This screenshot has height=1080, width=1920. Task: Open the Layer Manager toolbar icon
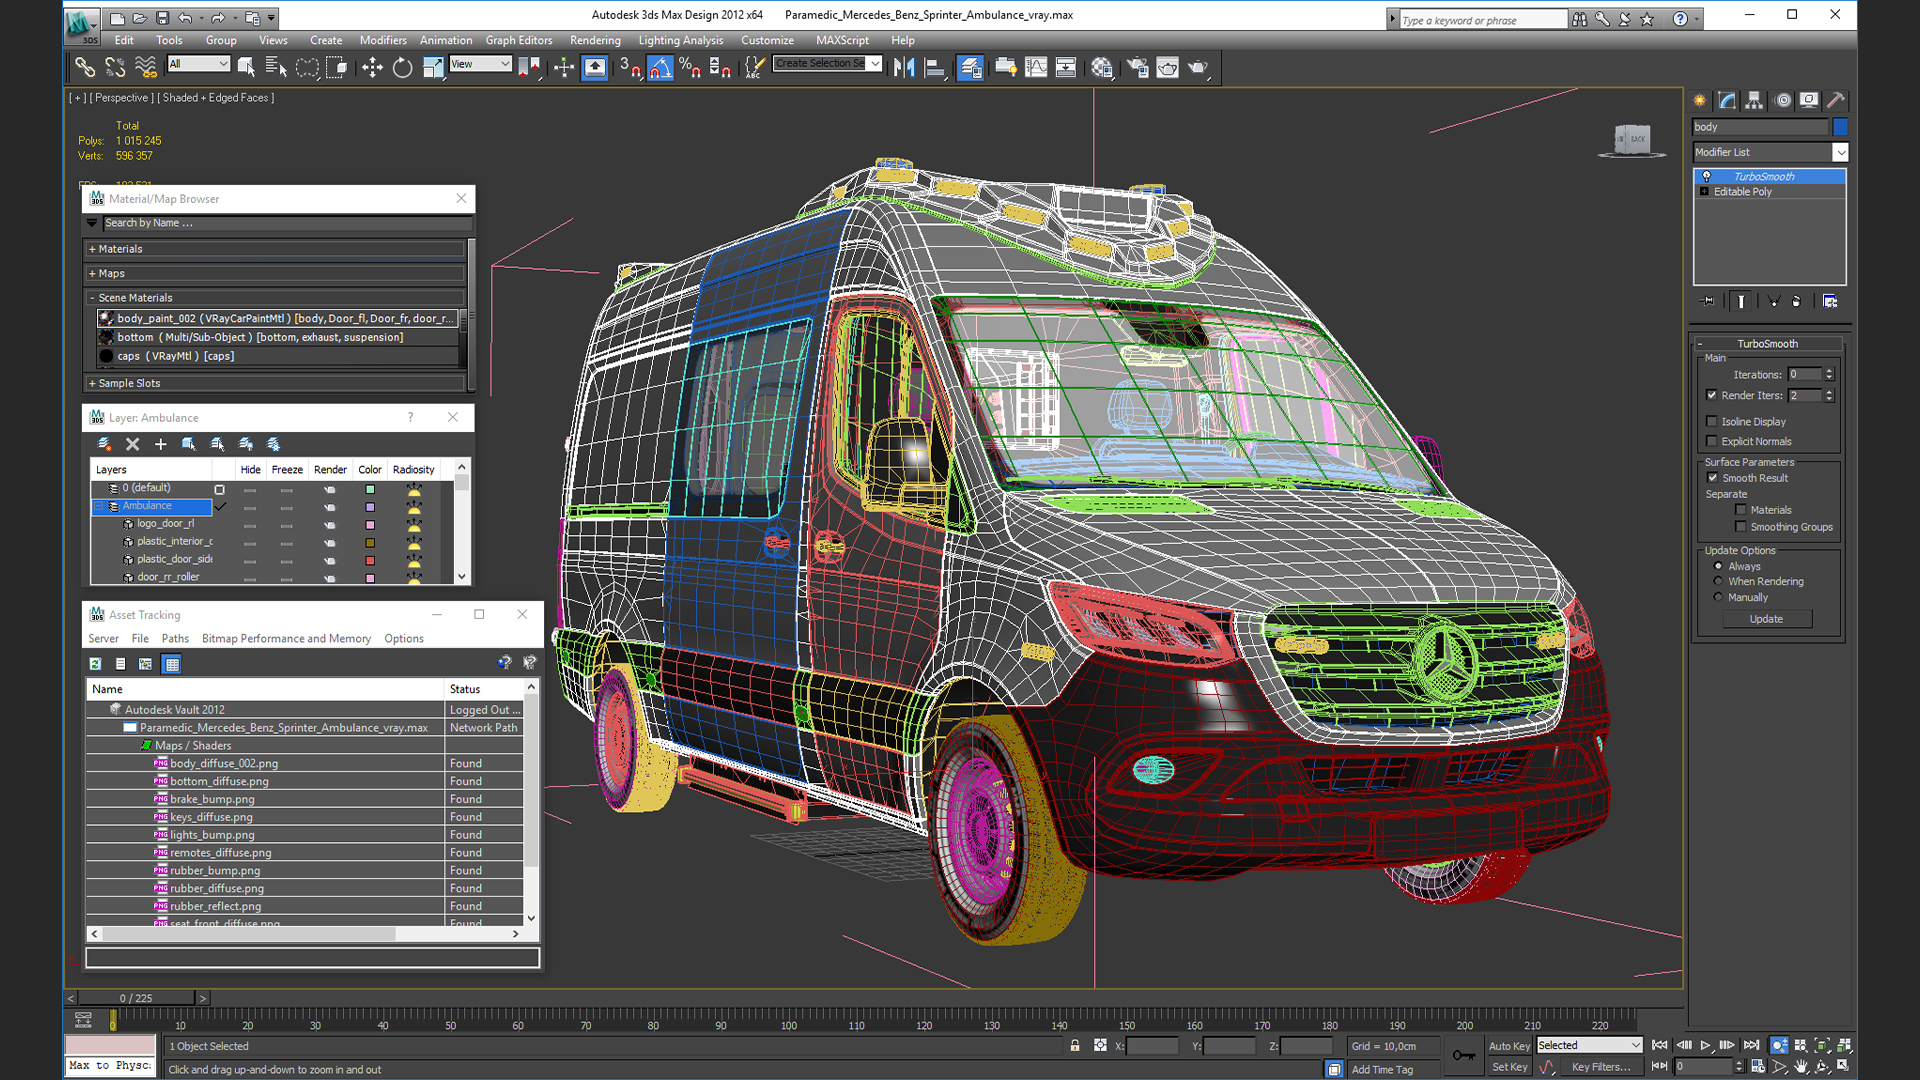click(x=970, y=67)
